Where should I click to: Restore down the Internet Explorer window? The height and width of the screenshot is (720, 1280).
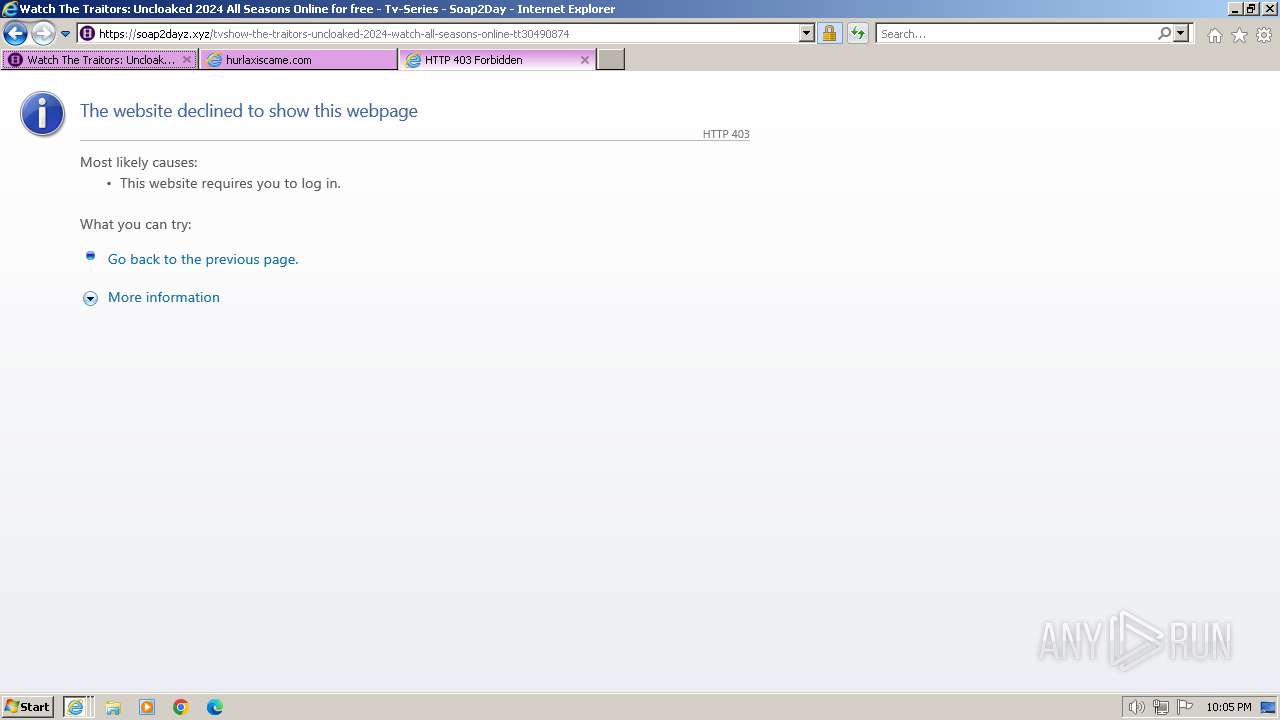[x=1250, y=9]
